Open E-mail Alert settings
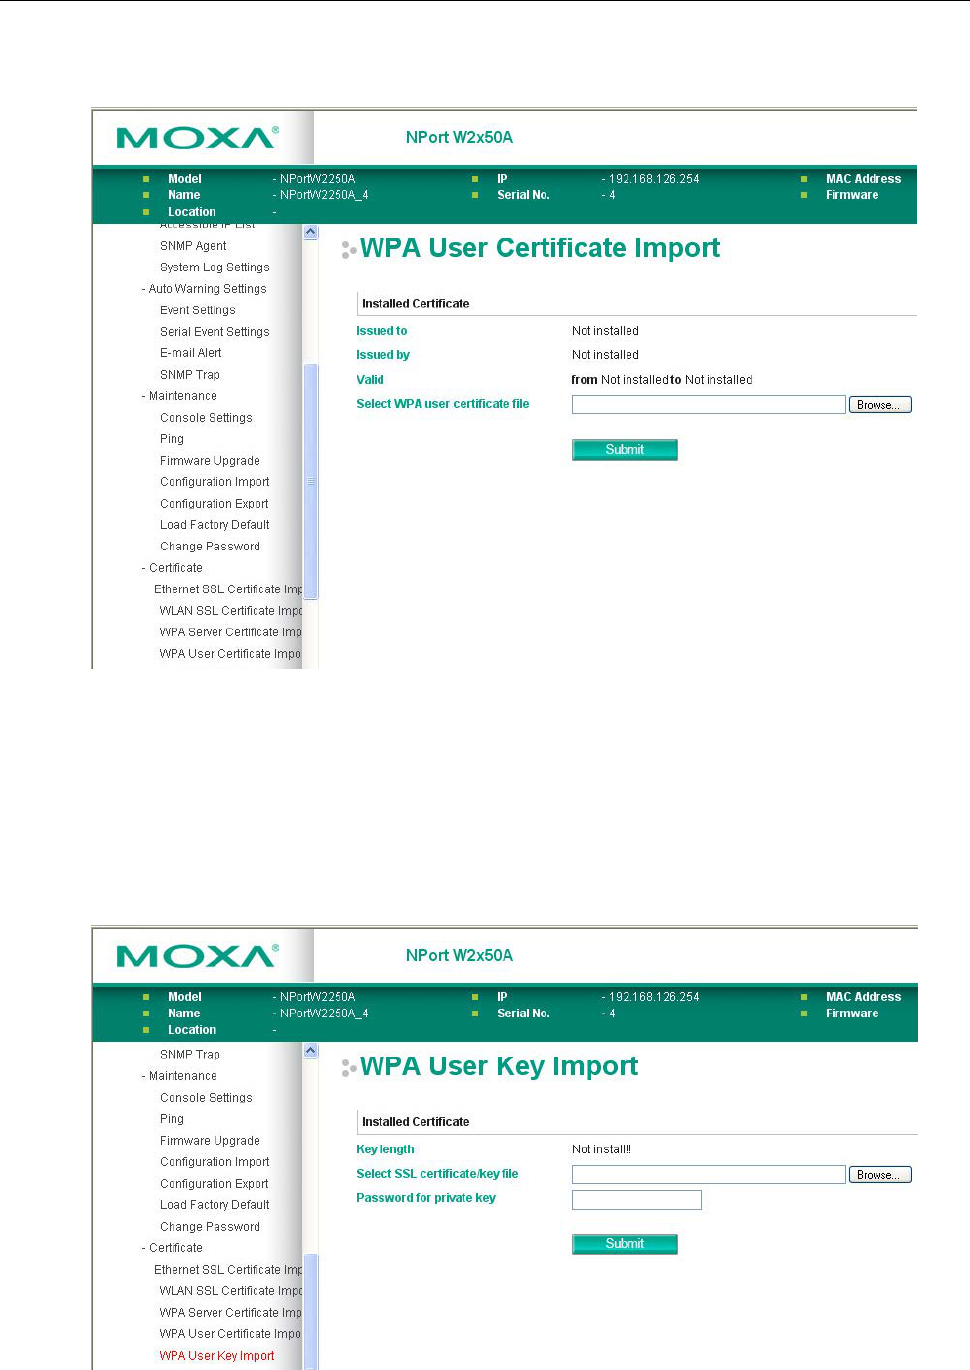This screenshot has width=970, height=1370. (191, 353)
